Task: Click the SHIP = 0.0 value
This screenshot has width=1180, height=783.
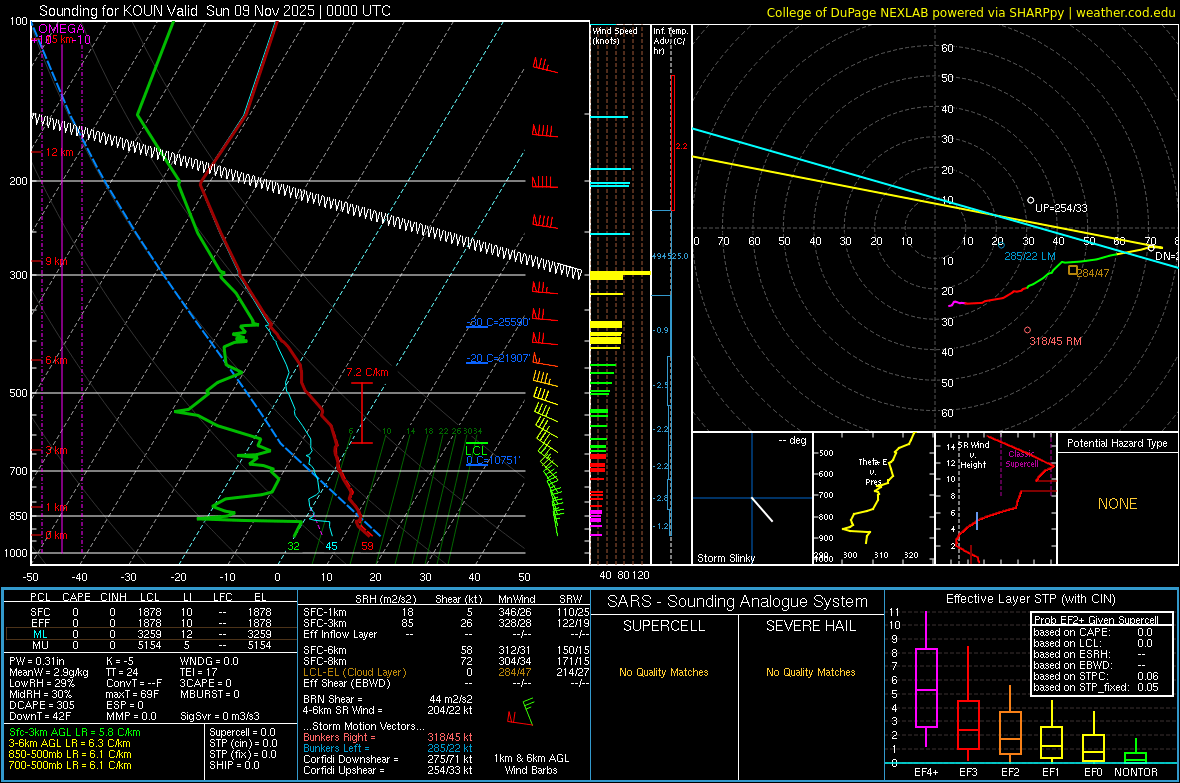Action: [234, 766]
